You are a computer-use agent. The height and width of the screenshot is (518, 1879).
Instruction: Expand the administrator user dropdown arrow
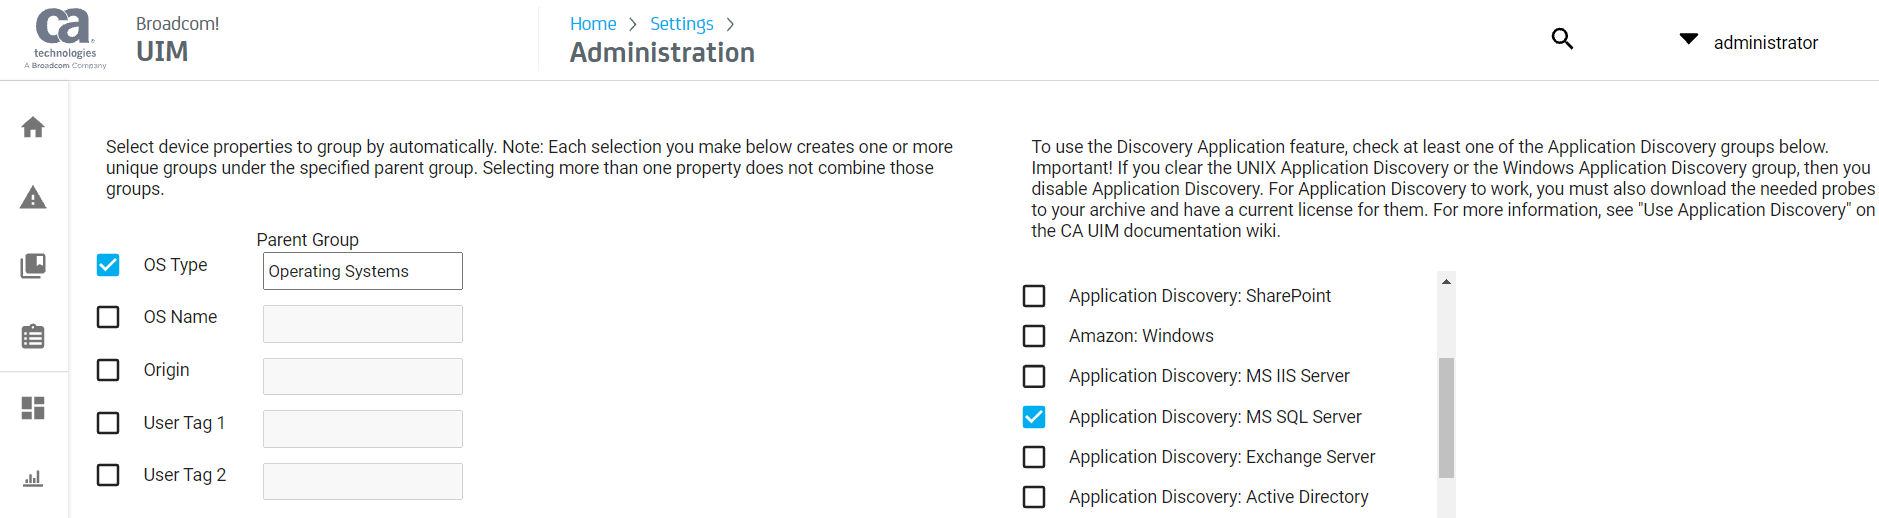point(1688,39)
